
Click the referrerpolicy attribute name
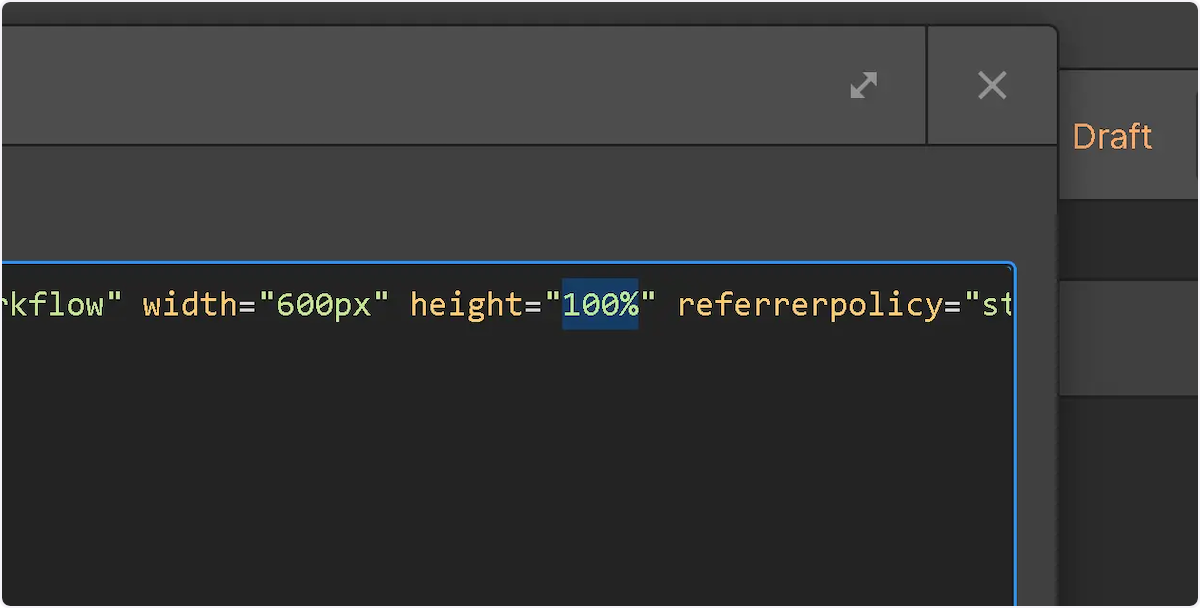[x=811, y=305]
